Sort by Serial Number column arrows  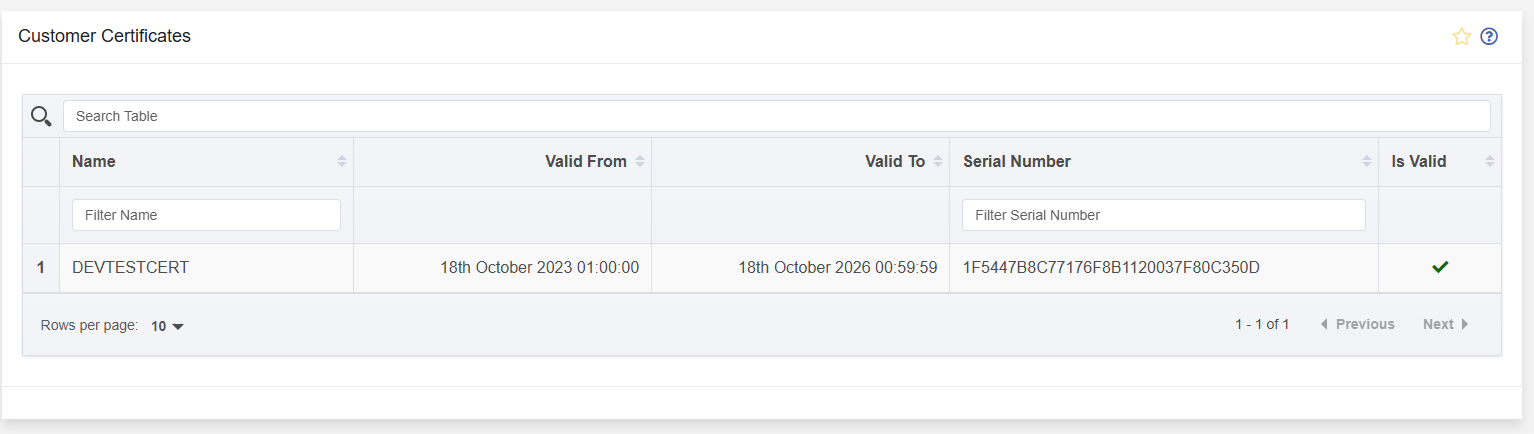point(1367,161)
